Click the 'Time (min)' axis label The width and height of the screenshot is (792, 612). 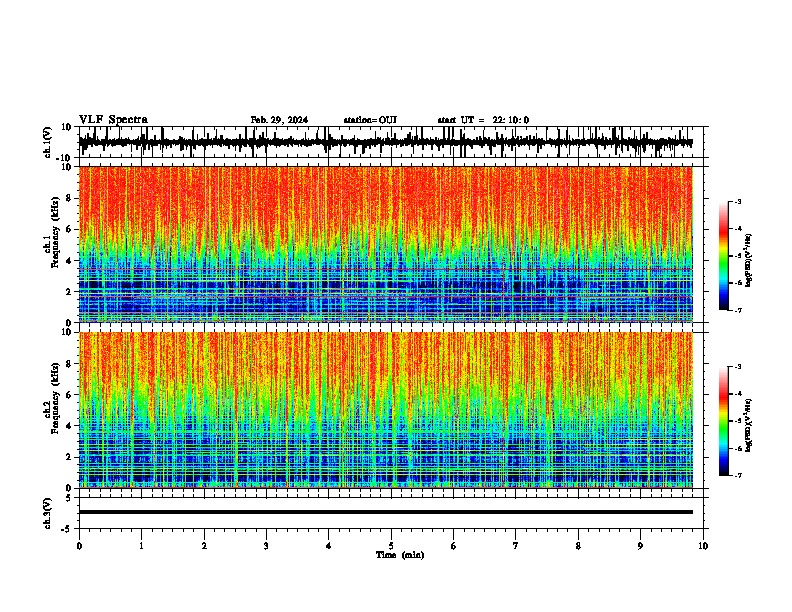(400, 555)
